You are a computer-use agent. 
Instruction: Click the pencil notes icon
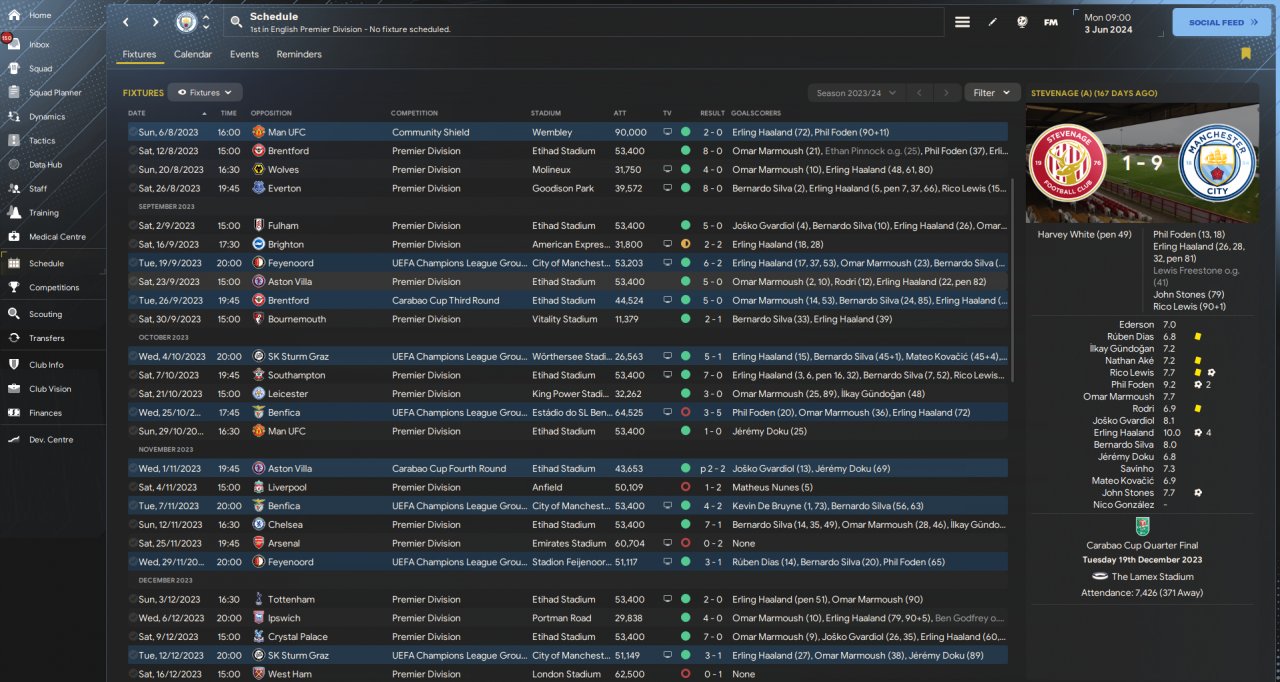(993, 22)
